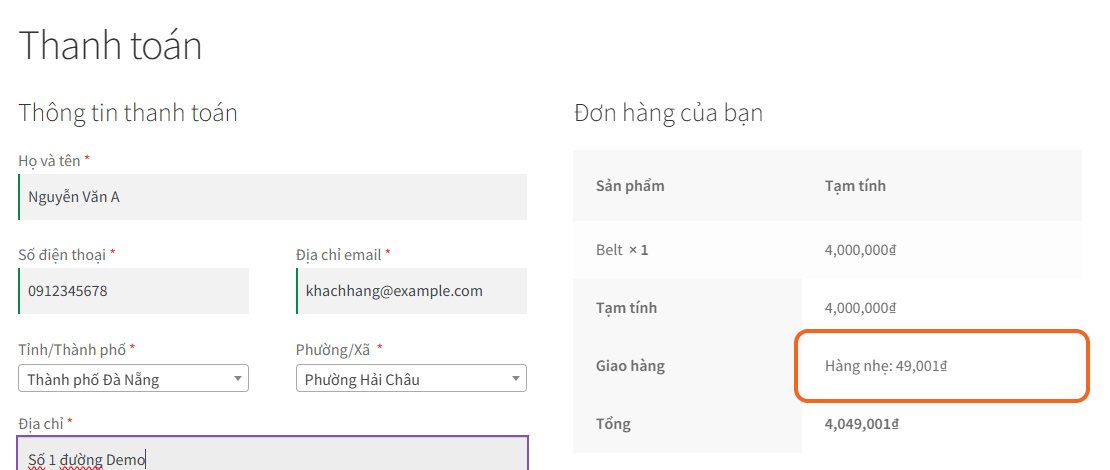
Task: Click the Số điện thoại input field
Action: 134,290
